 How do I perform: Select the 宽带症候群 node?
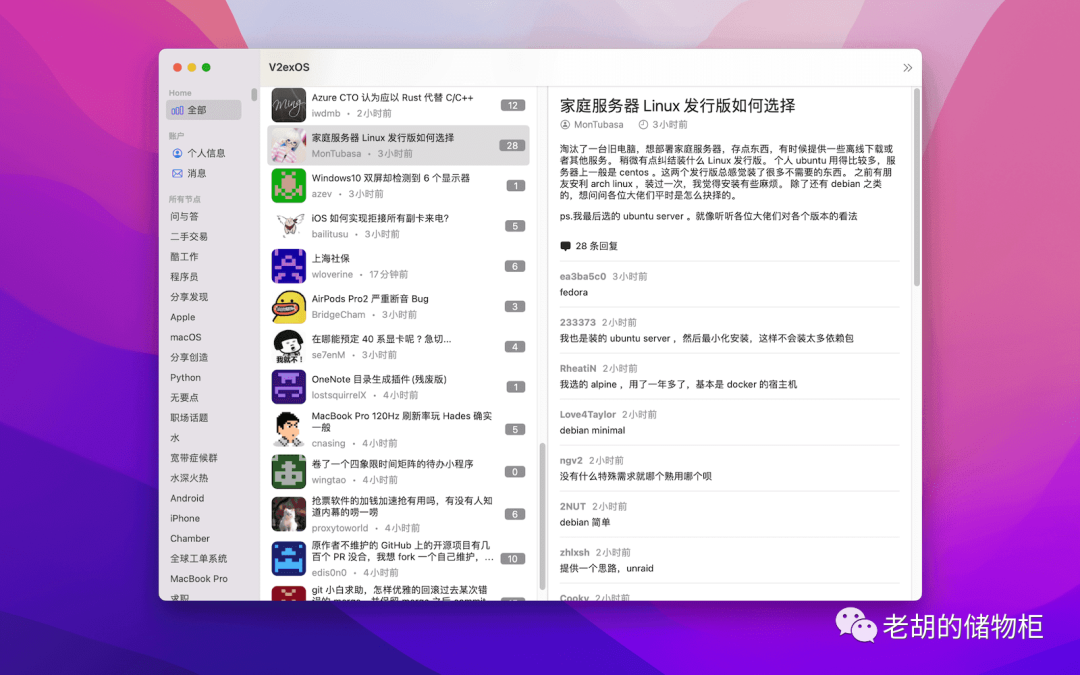coord(194,458)
